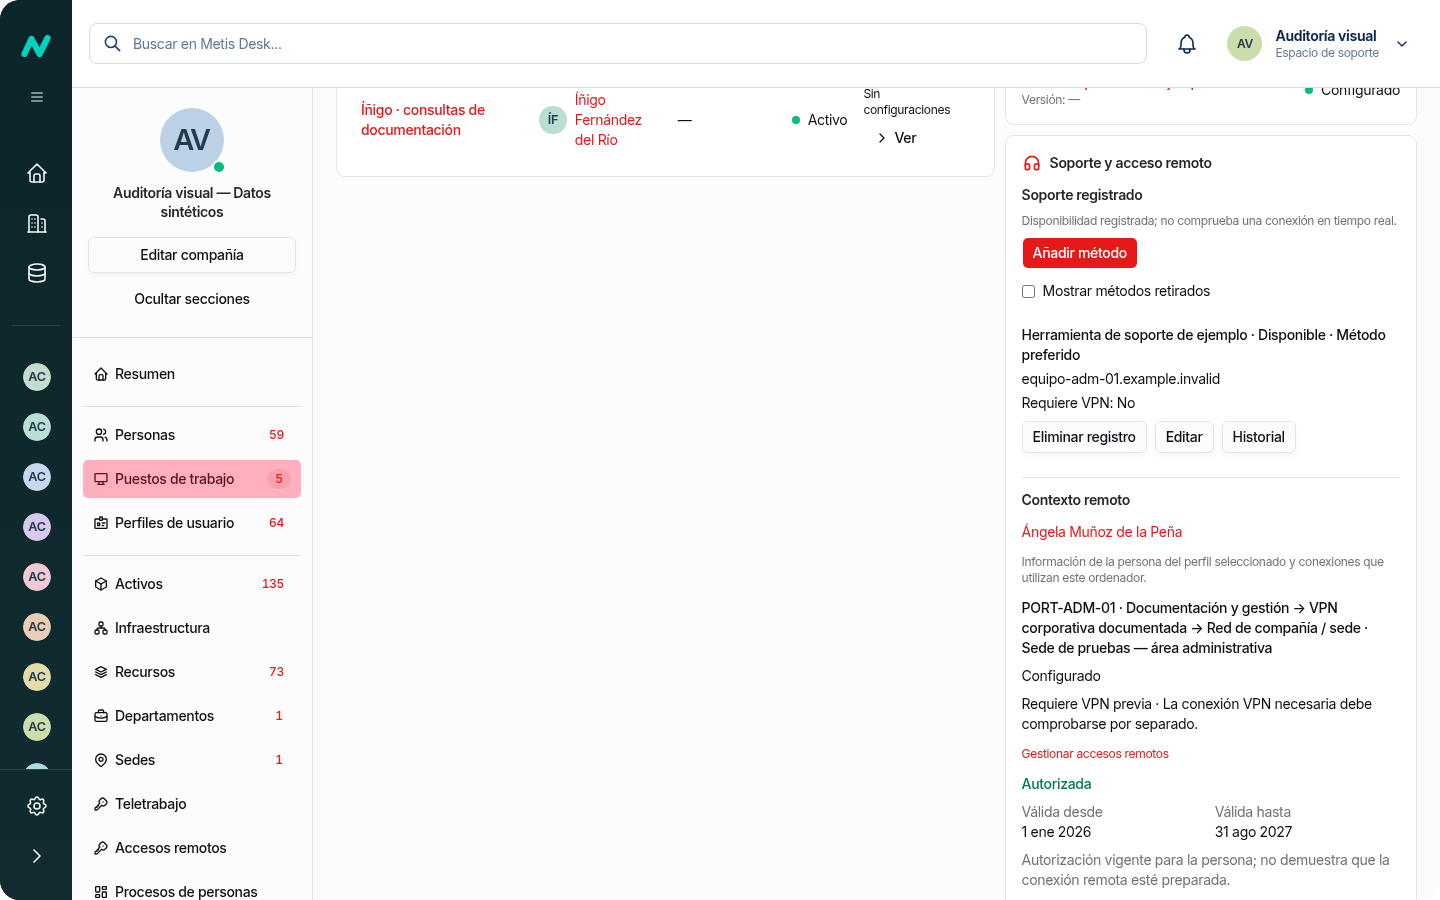The height and width of the screenshot is (900, 1440).
Task: Expand the left rail with arrow chevron
Action: [x=37, y=856]
